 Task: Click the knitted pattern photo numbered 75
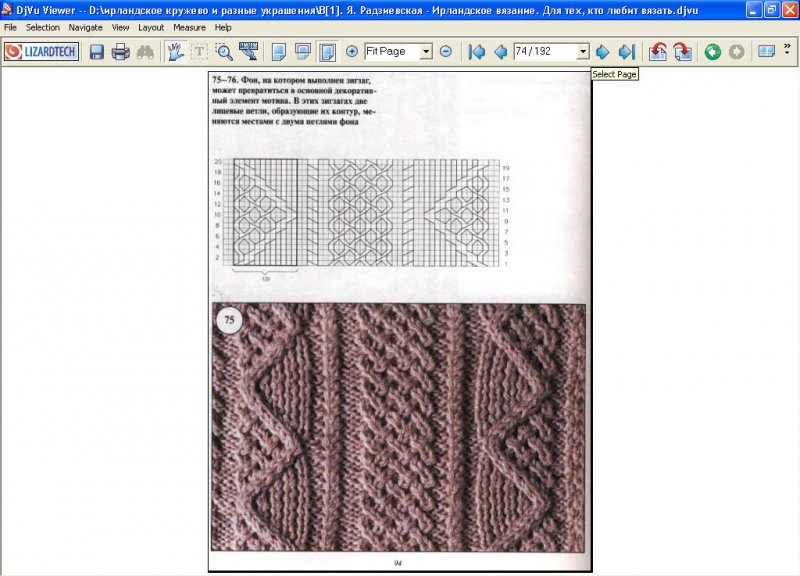click(x=398, y=428)
